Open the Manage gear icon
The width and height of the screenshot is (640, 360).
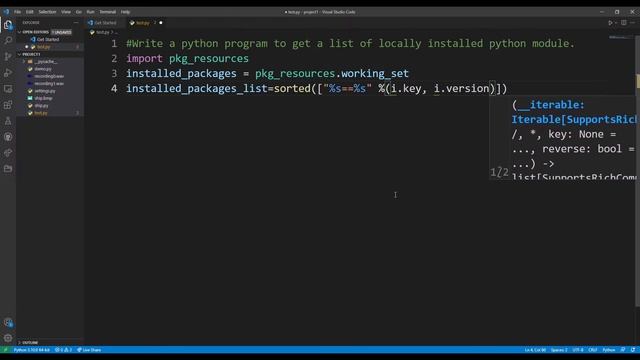8,338
